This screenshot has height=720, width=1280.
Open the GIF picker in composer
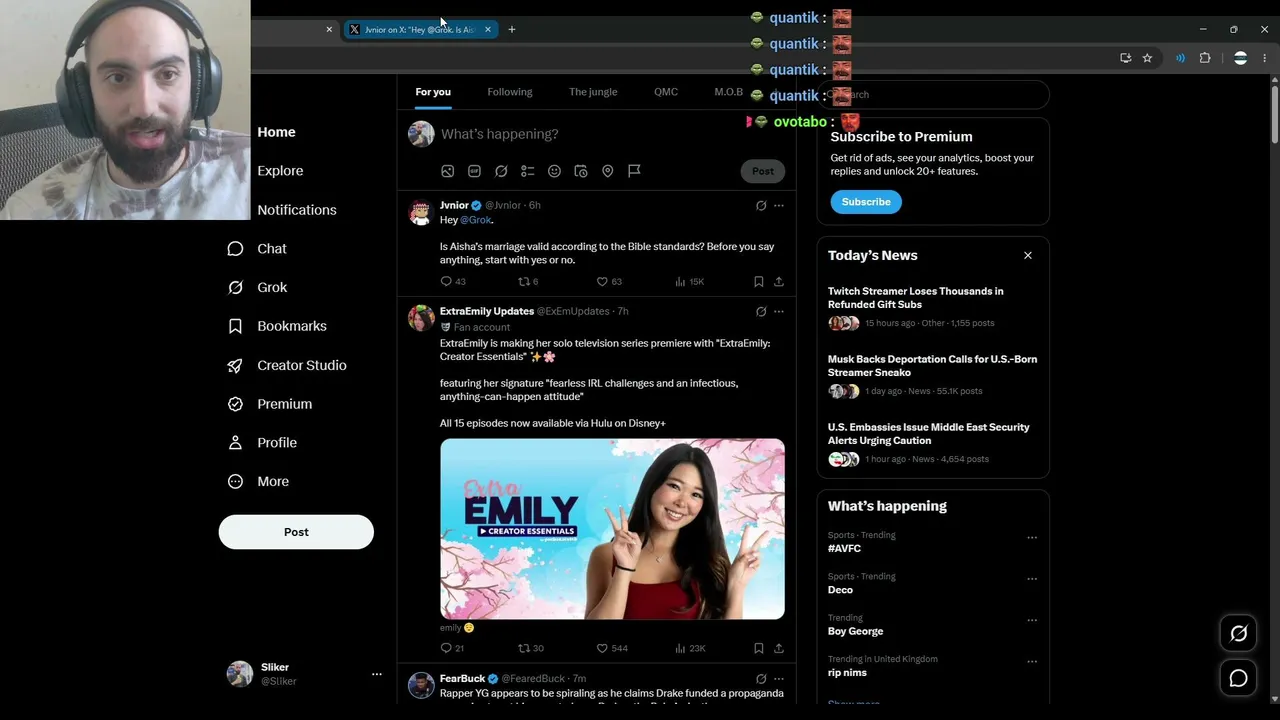(474, 171)
